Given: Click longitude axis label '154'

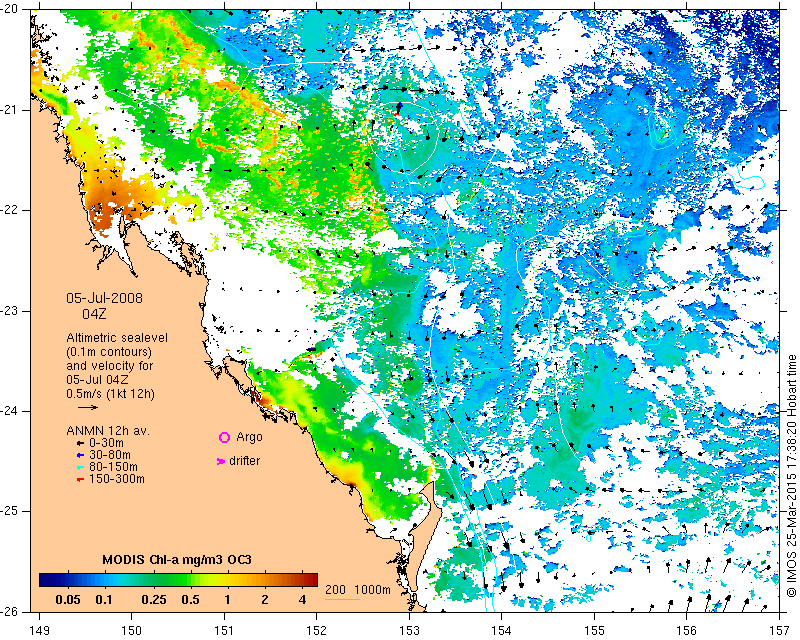Looking at the screenshot, I should (502, 631).
